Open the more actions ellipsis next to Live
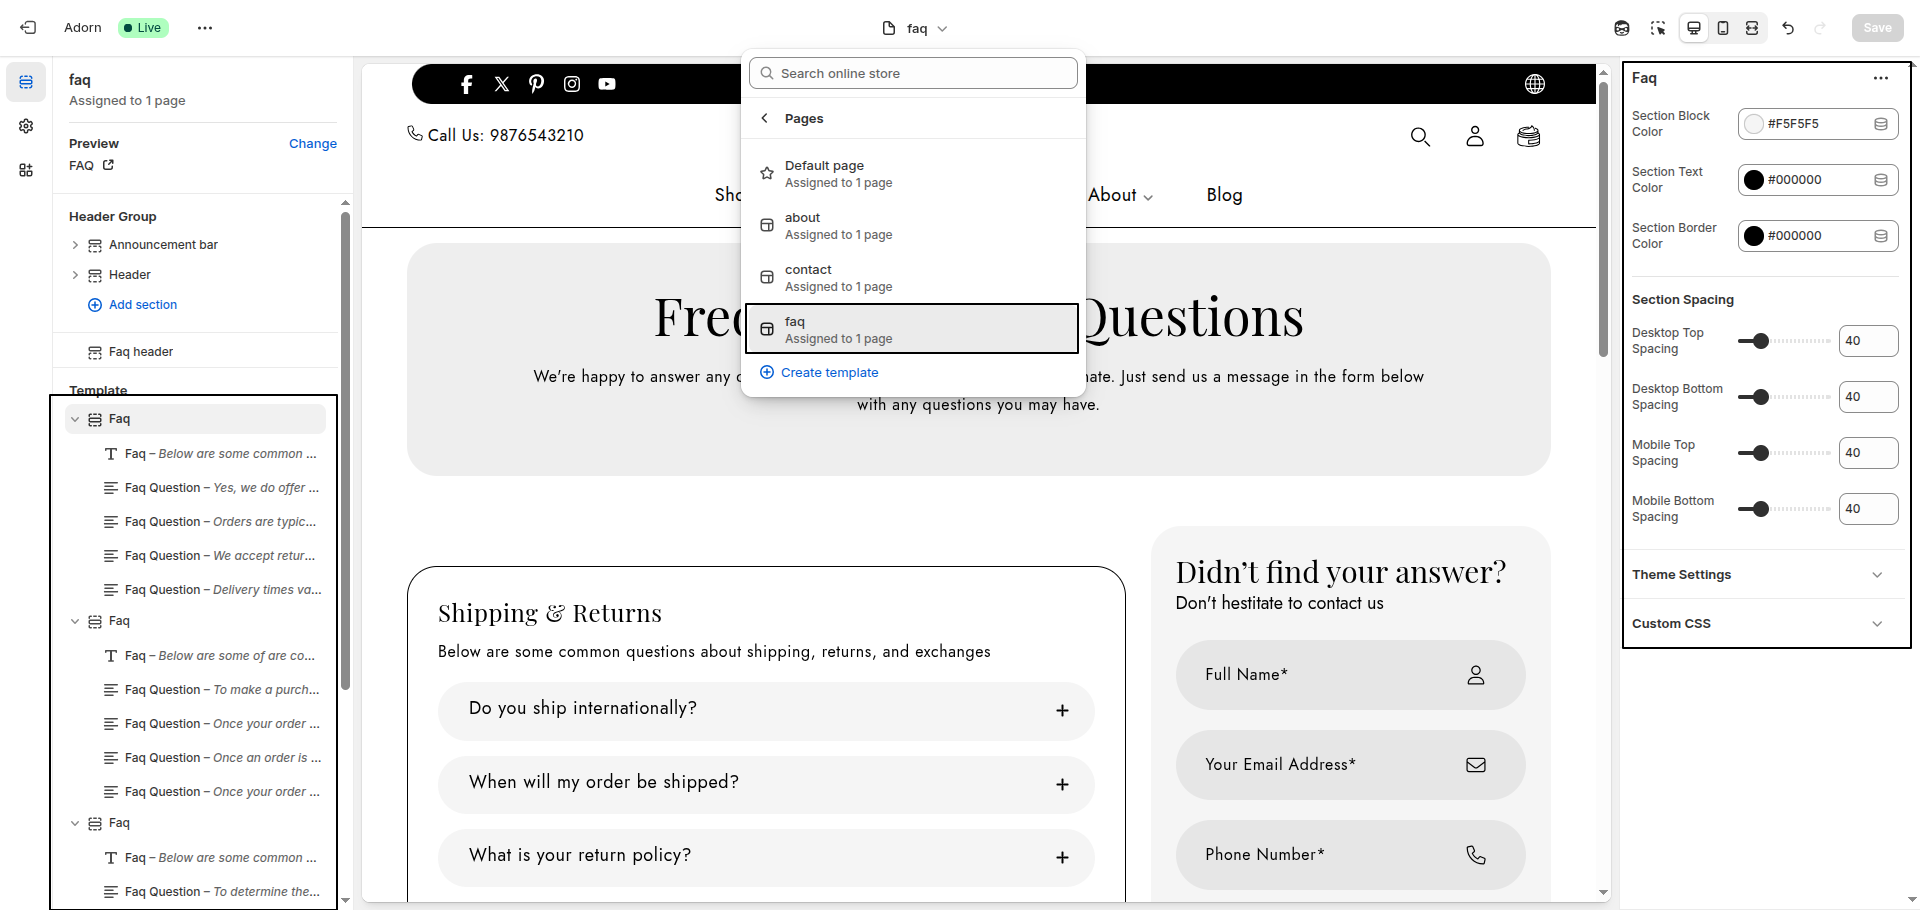Screen dimensions: 1920x910 click(x=205, y=28)
